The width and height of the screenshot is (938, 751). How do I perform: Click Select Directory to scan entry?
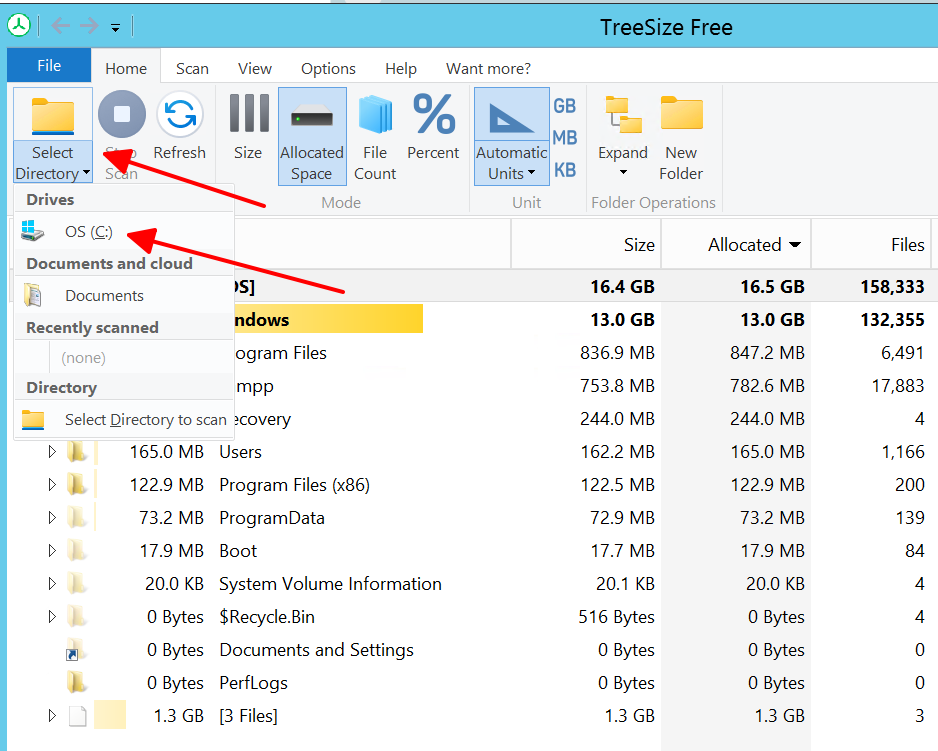[x=124, y=419]
